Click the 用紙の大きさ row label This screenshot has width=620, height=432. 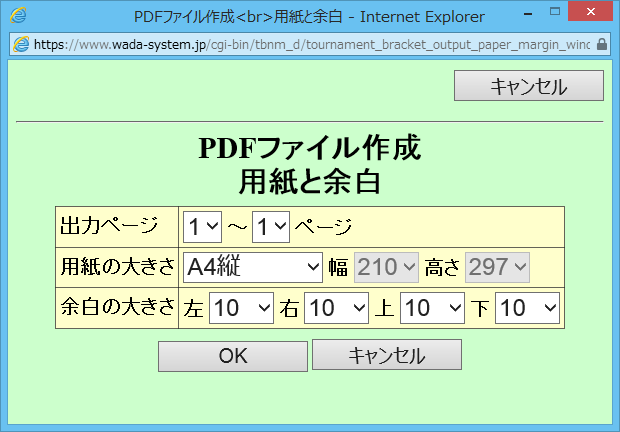coord(117,266)
